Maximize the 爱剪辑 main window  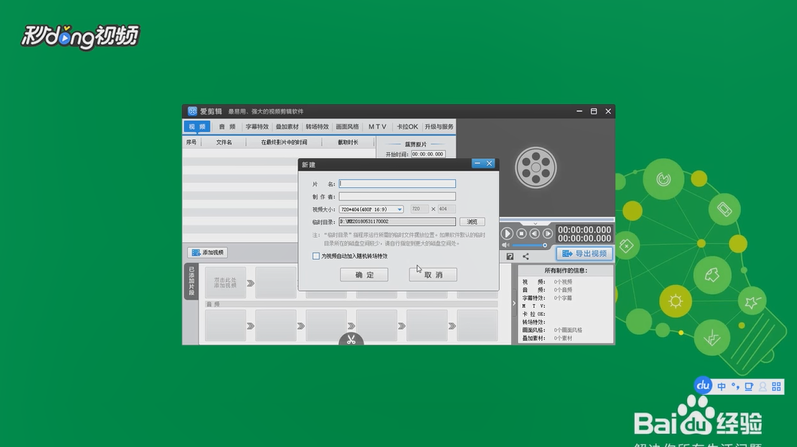click(x=594, y=111)
